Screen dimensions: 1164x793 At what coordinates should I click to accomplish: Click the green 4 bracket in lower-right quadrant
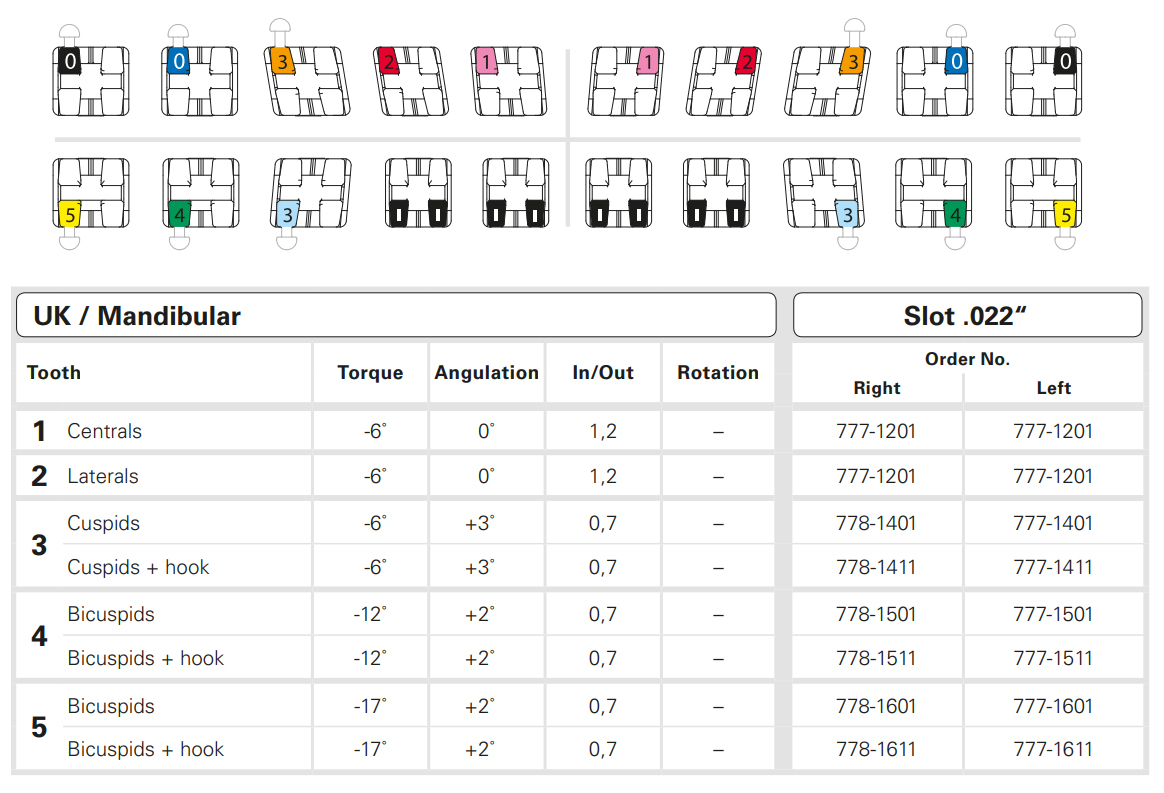933,194
